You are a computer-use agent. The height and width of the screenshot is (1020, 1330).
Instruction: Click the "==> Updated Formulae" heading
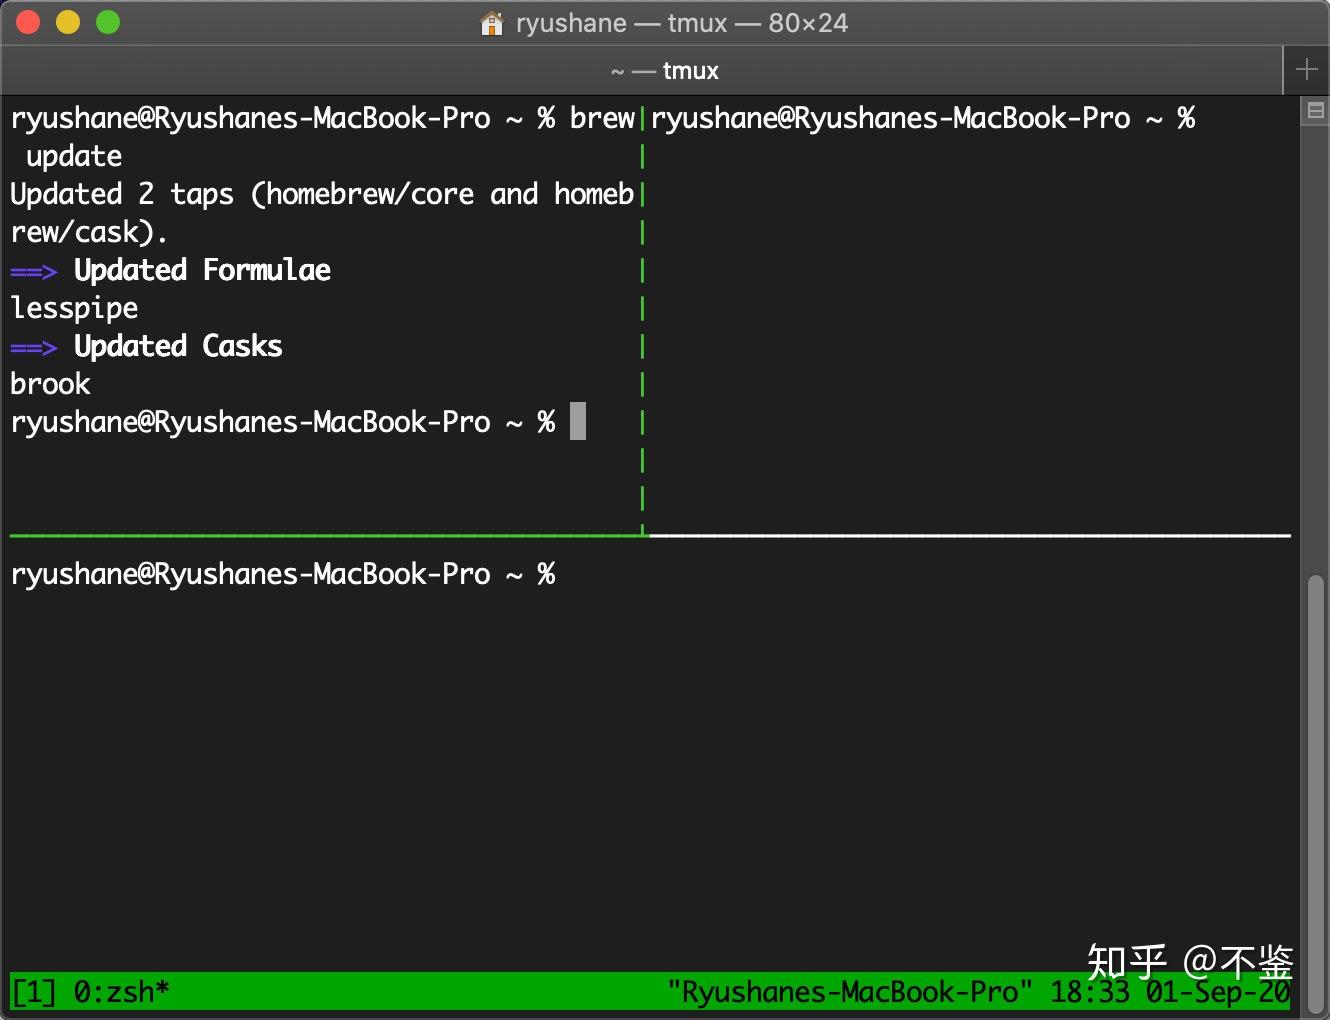click(170, 269)
